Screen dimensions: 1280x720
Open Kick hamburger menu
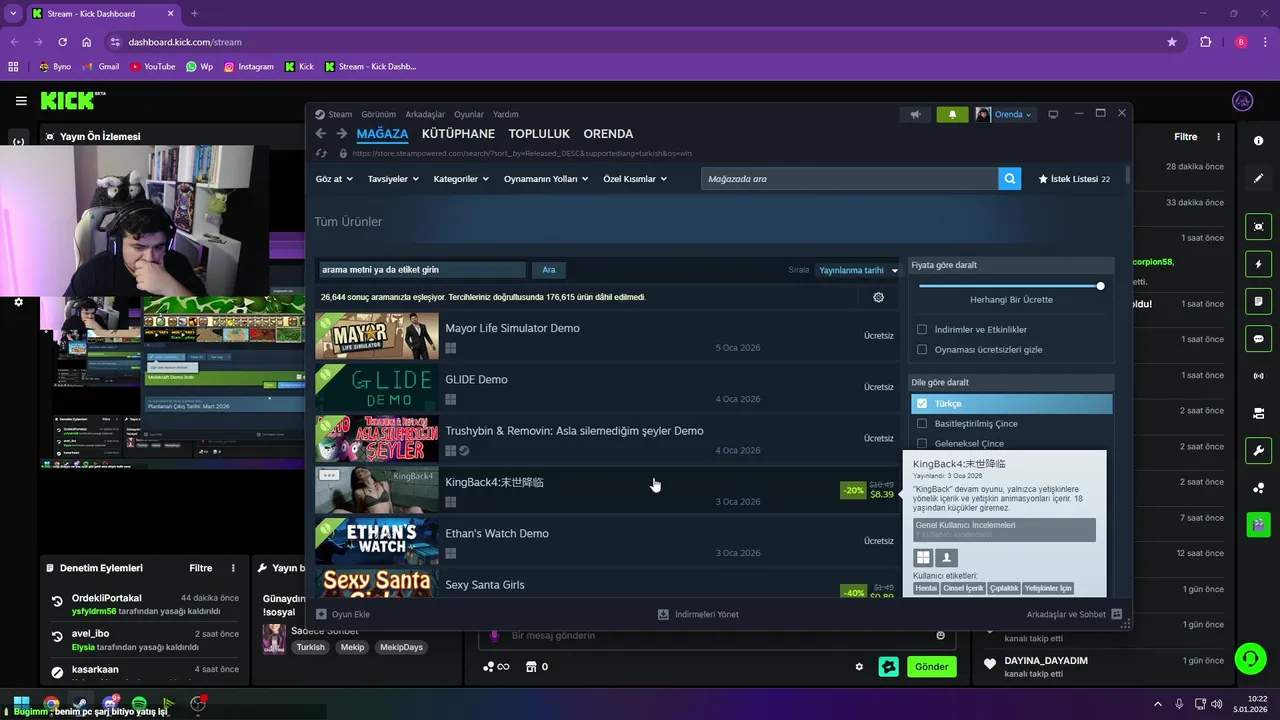point(21,101)
